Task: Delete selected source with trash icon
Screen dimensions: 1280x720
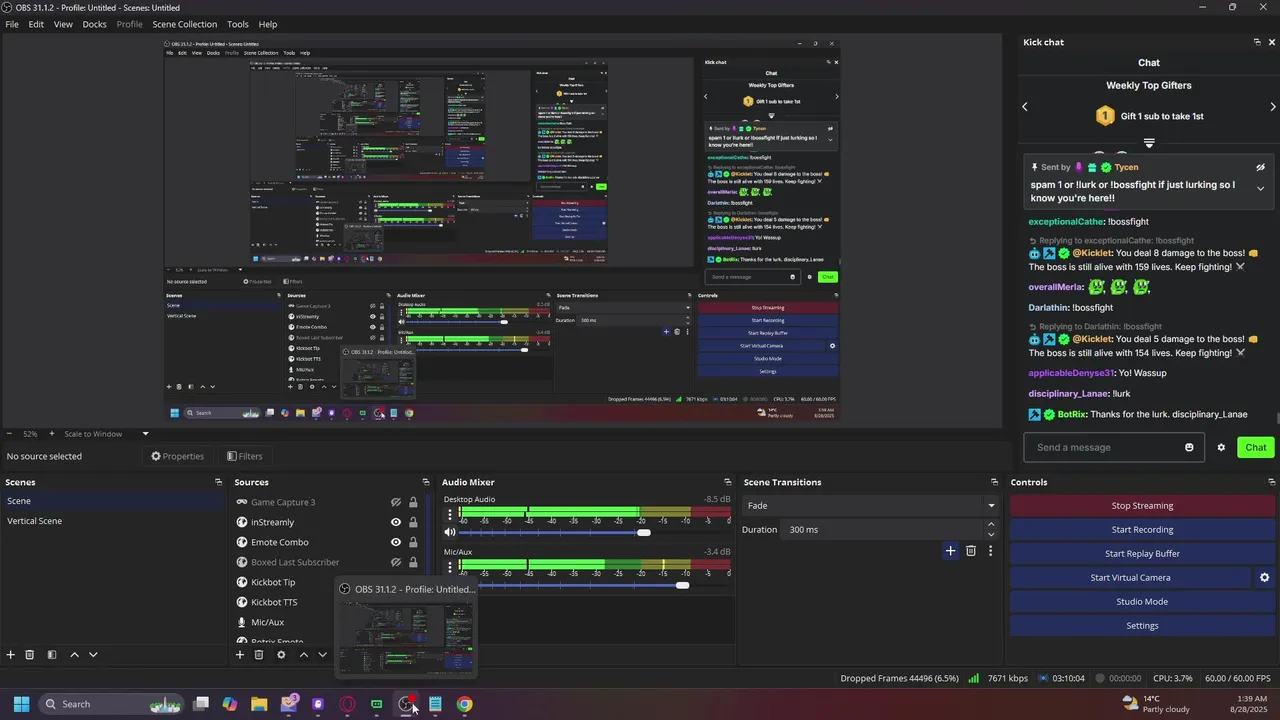Action: (x=259, y=655)
